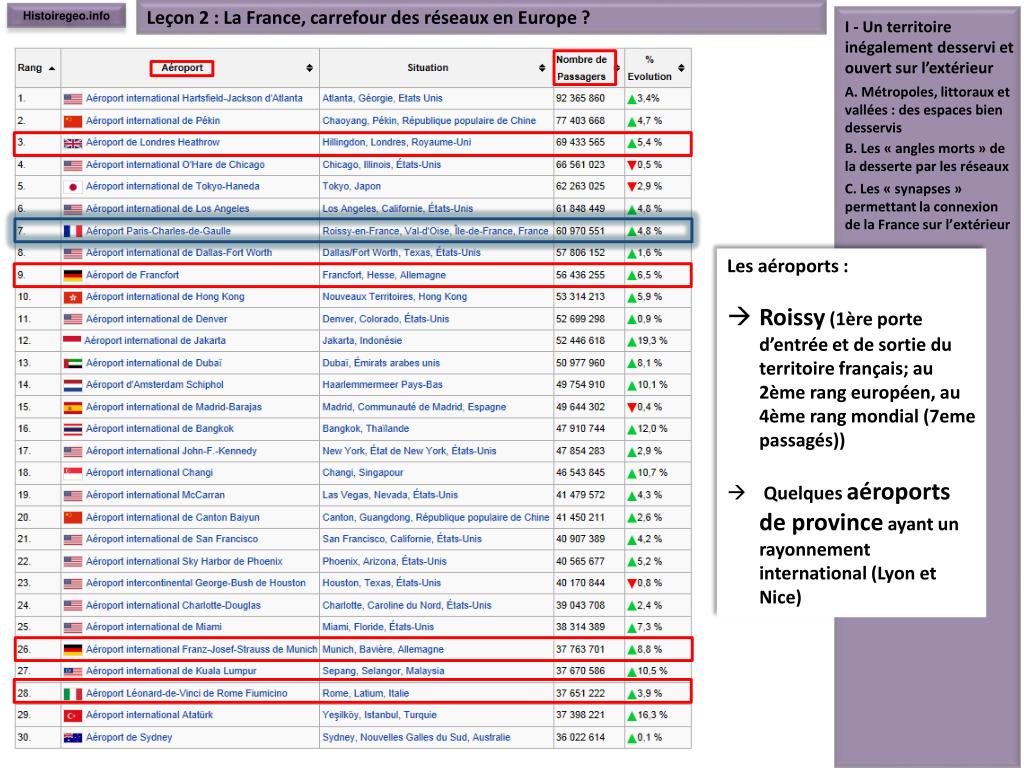
Task: Click the Thai flag beside Aéroport international de Bangkok
Action: (x=72, y=429)
